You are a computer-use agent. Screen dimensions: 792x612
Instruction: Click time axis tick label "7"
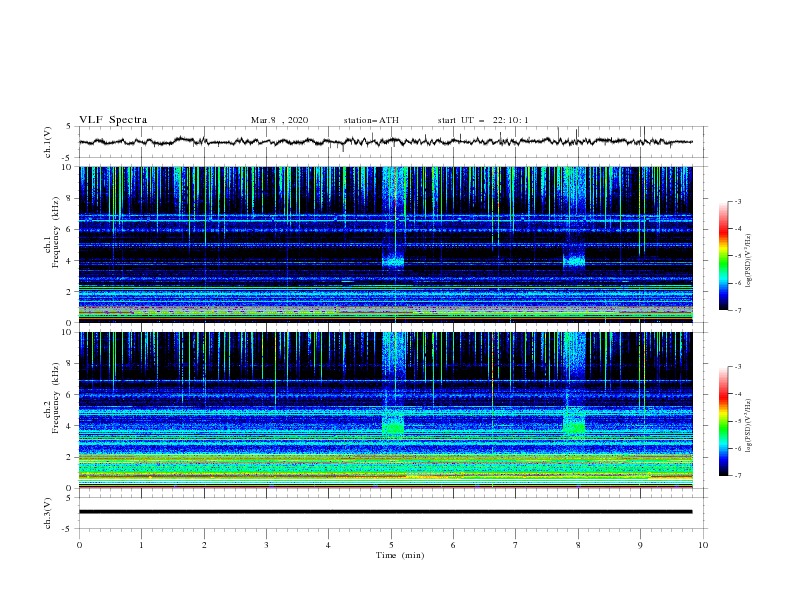click(x=516, y=545)
